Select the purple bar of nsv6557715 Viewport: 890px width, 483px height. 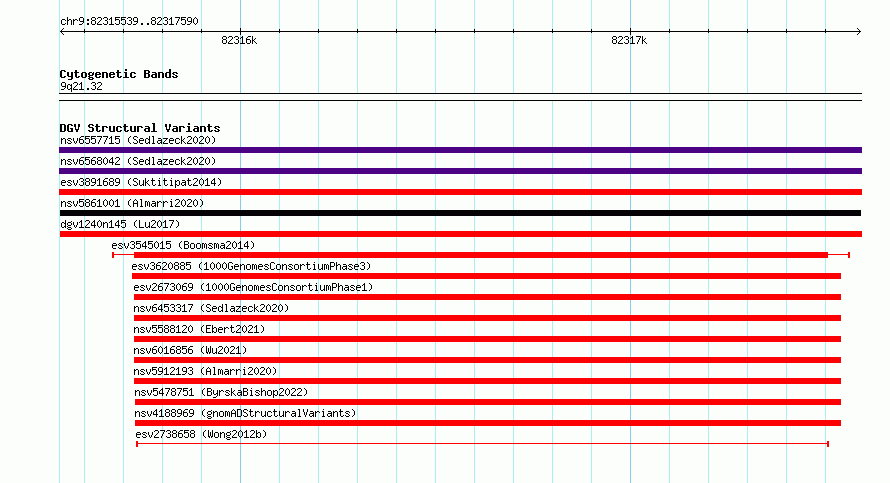click(x=460, y=150)
